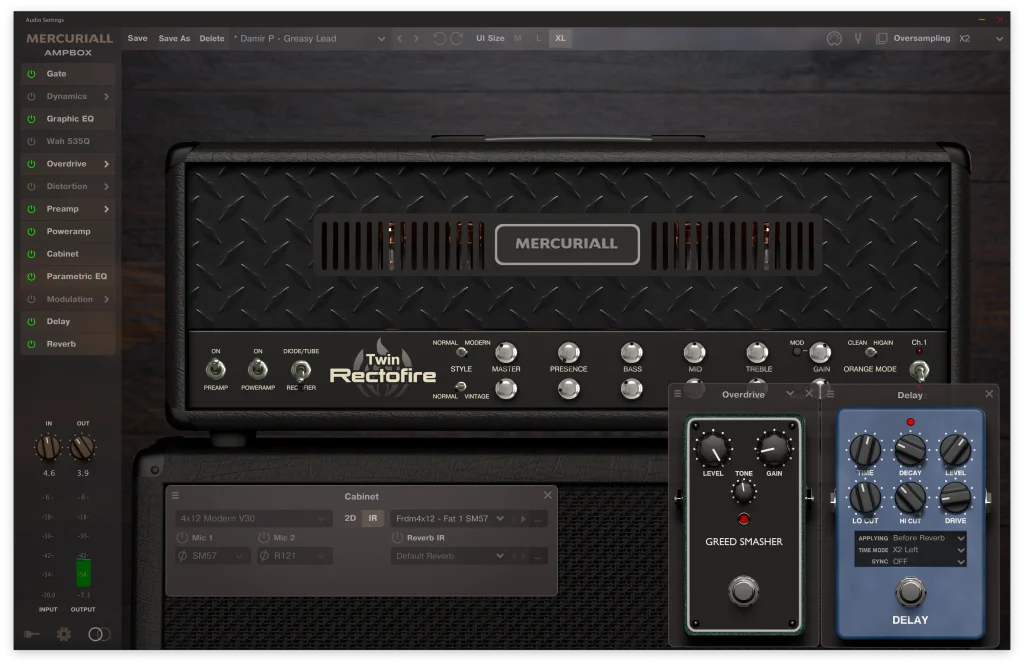Image resolution: width=1024 pixels, height=666 pixels.
Task: Click the tuner icon in the top toolbar
Action: coord(857,38)
